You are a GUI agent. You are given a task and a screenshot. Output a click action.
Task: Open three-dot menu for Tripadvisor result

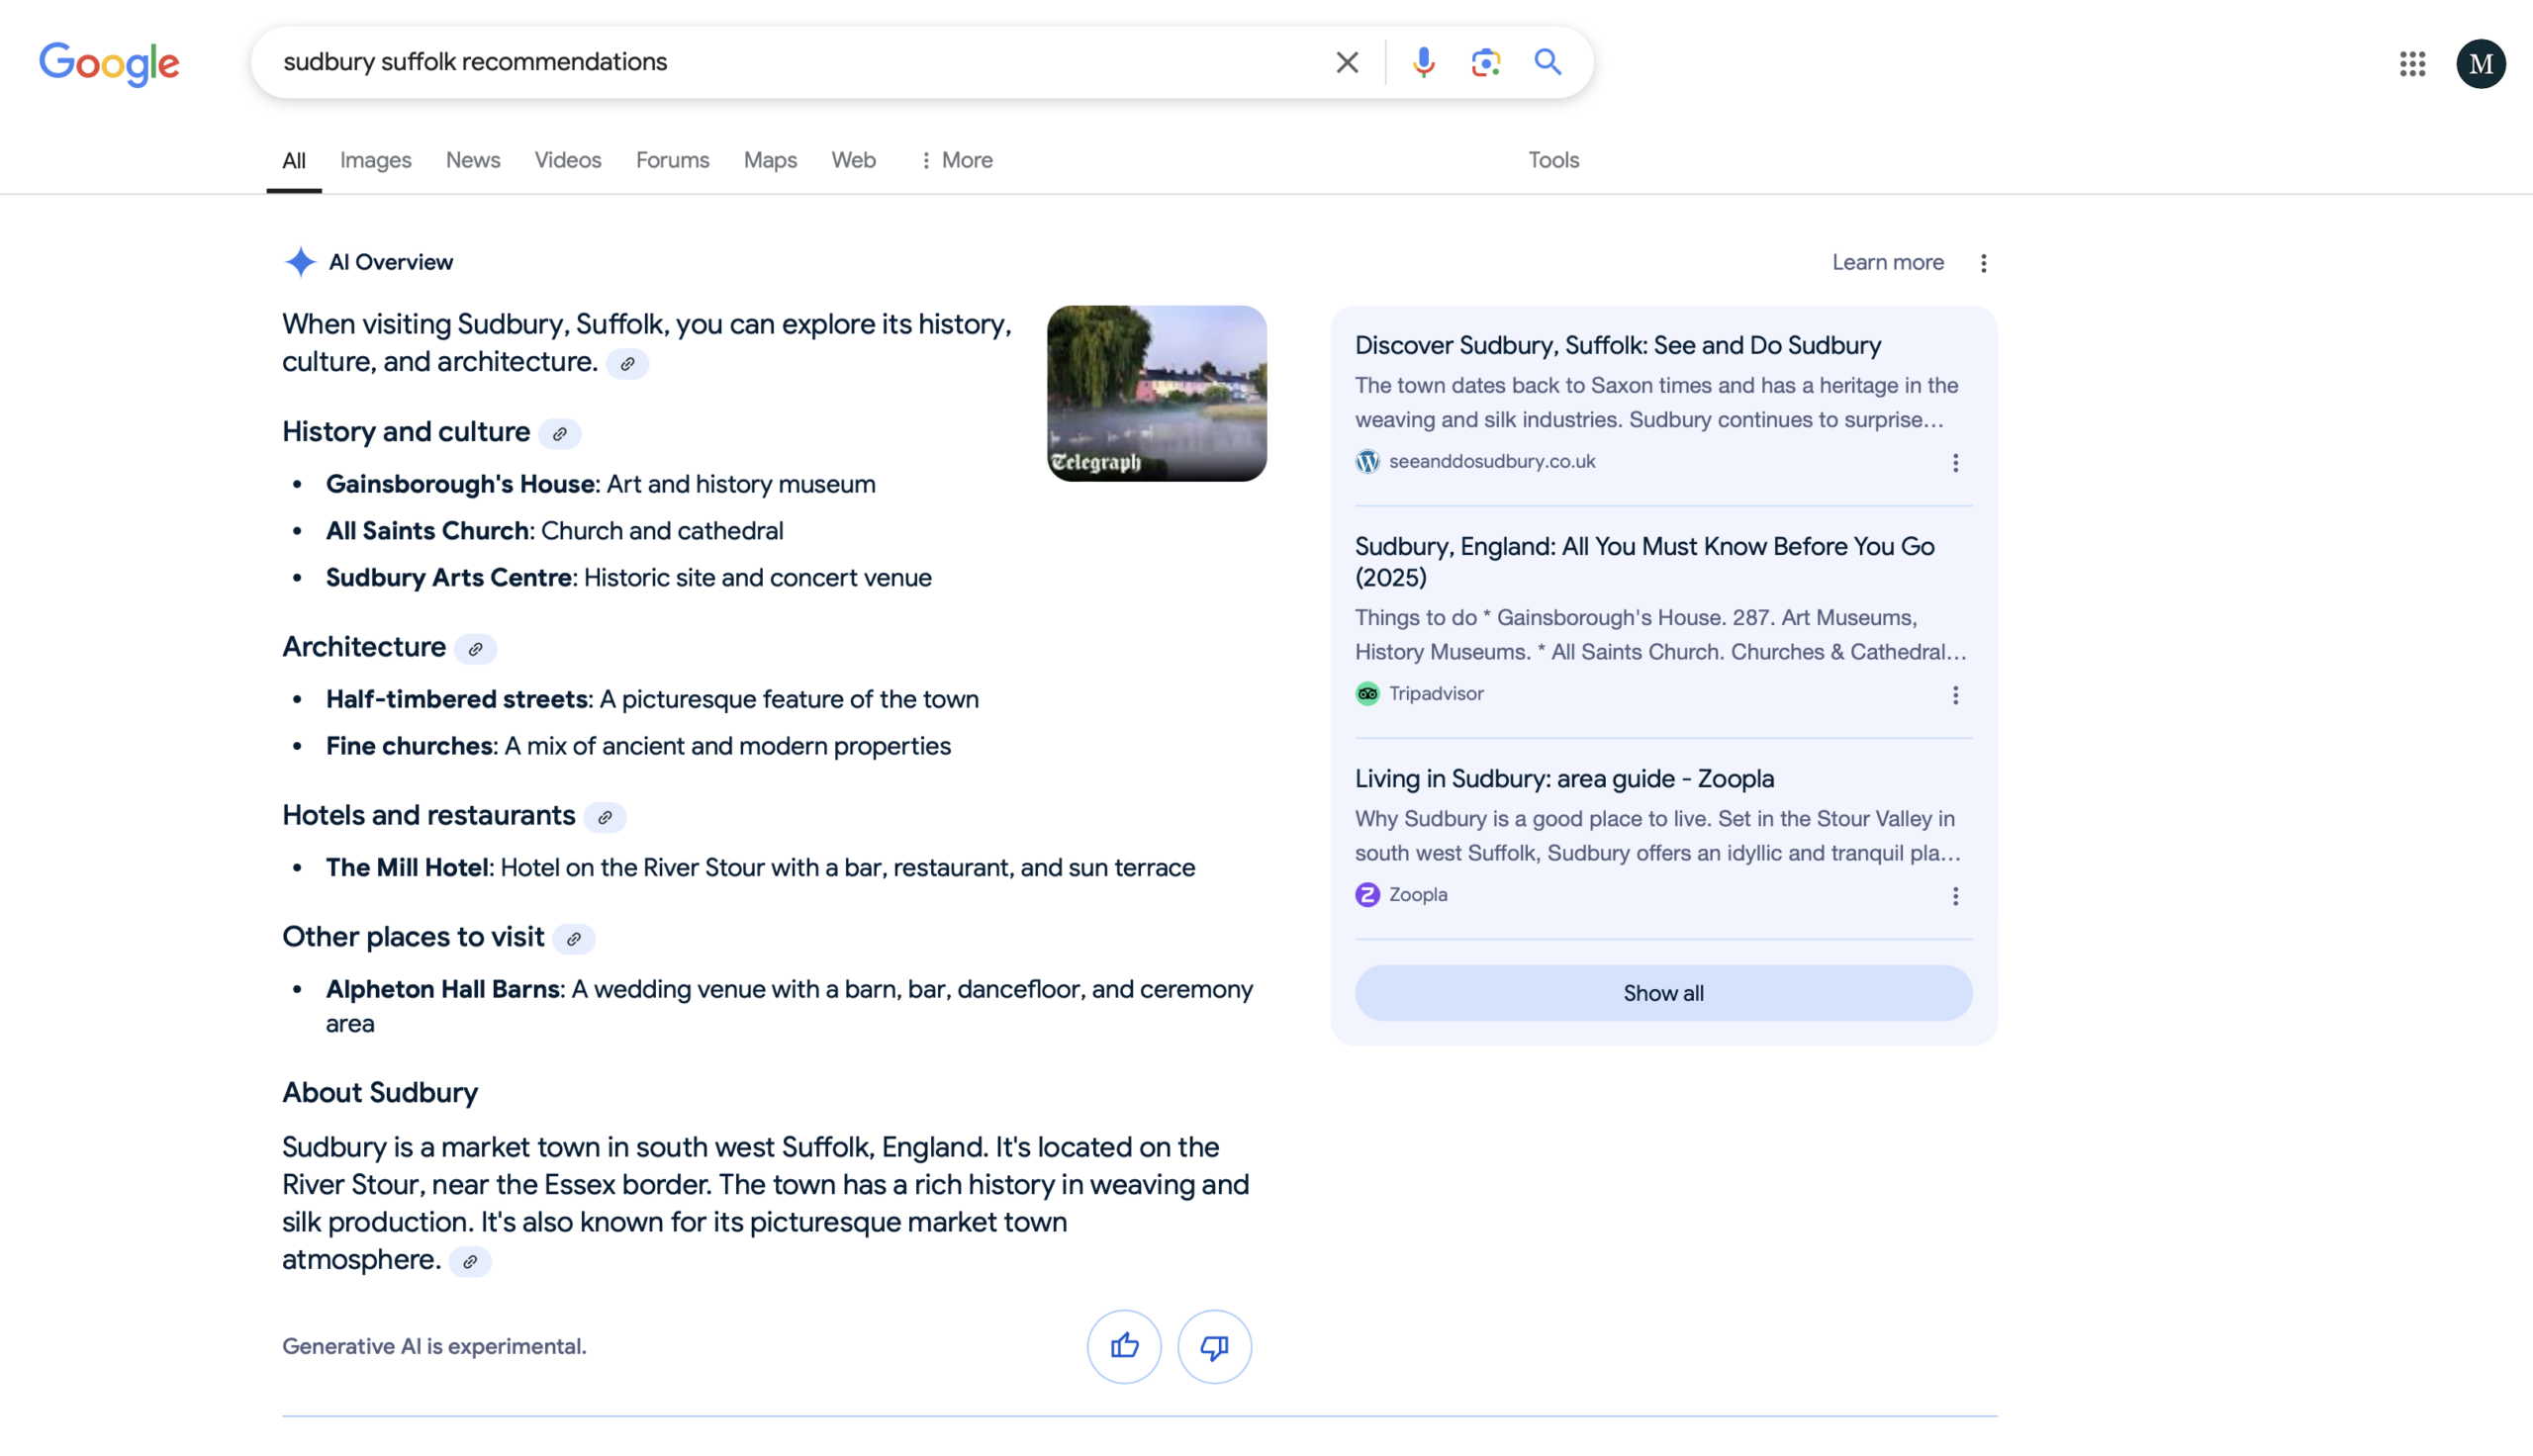[1955, 696]
